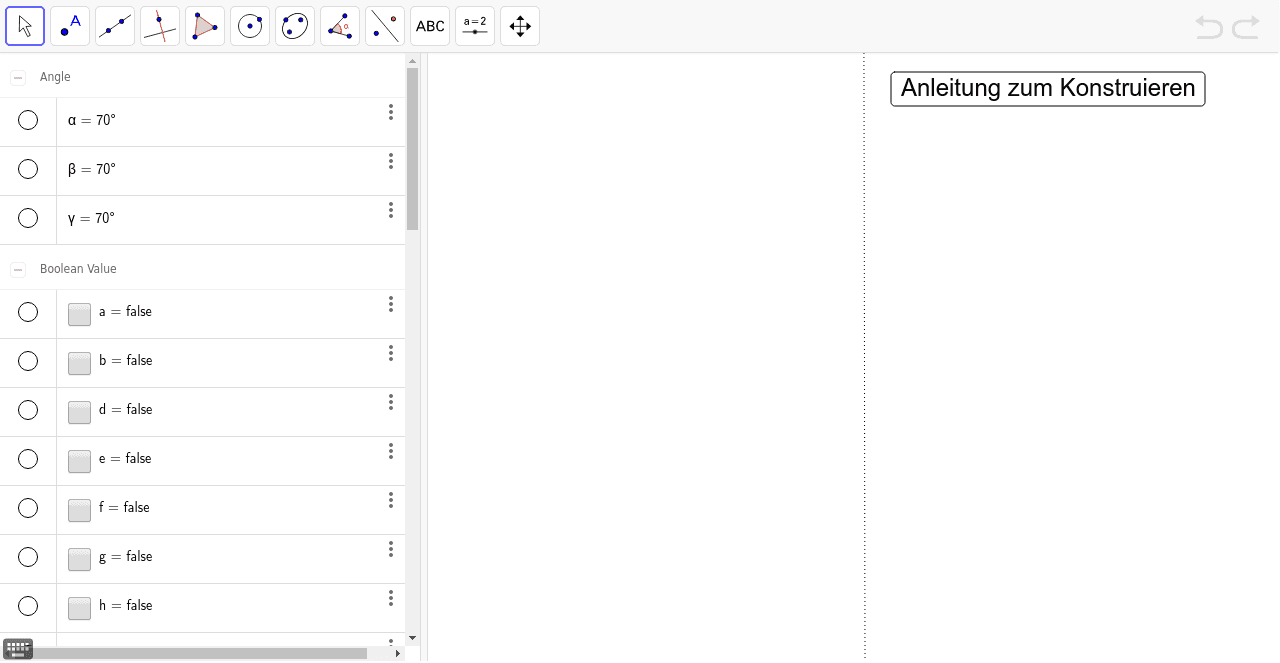Select the Circle with Center tool
The width and height of the screenshot is (1280, 663).
click(250, 26)
